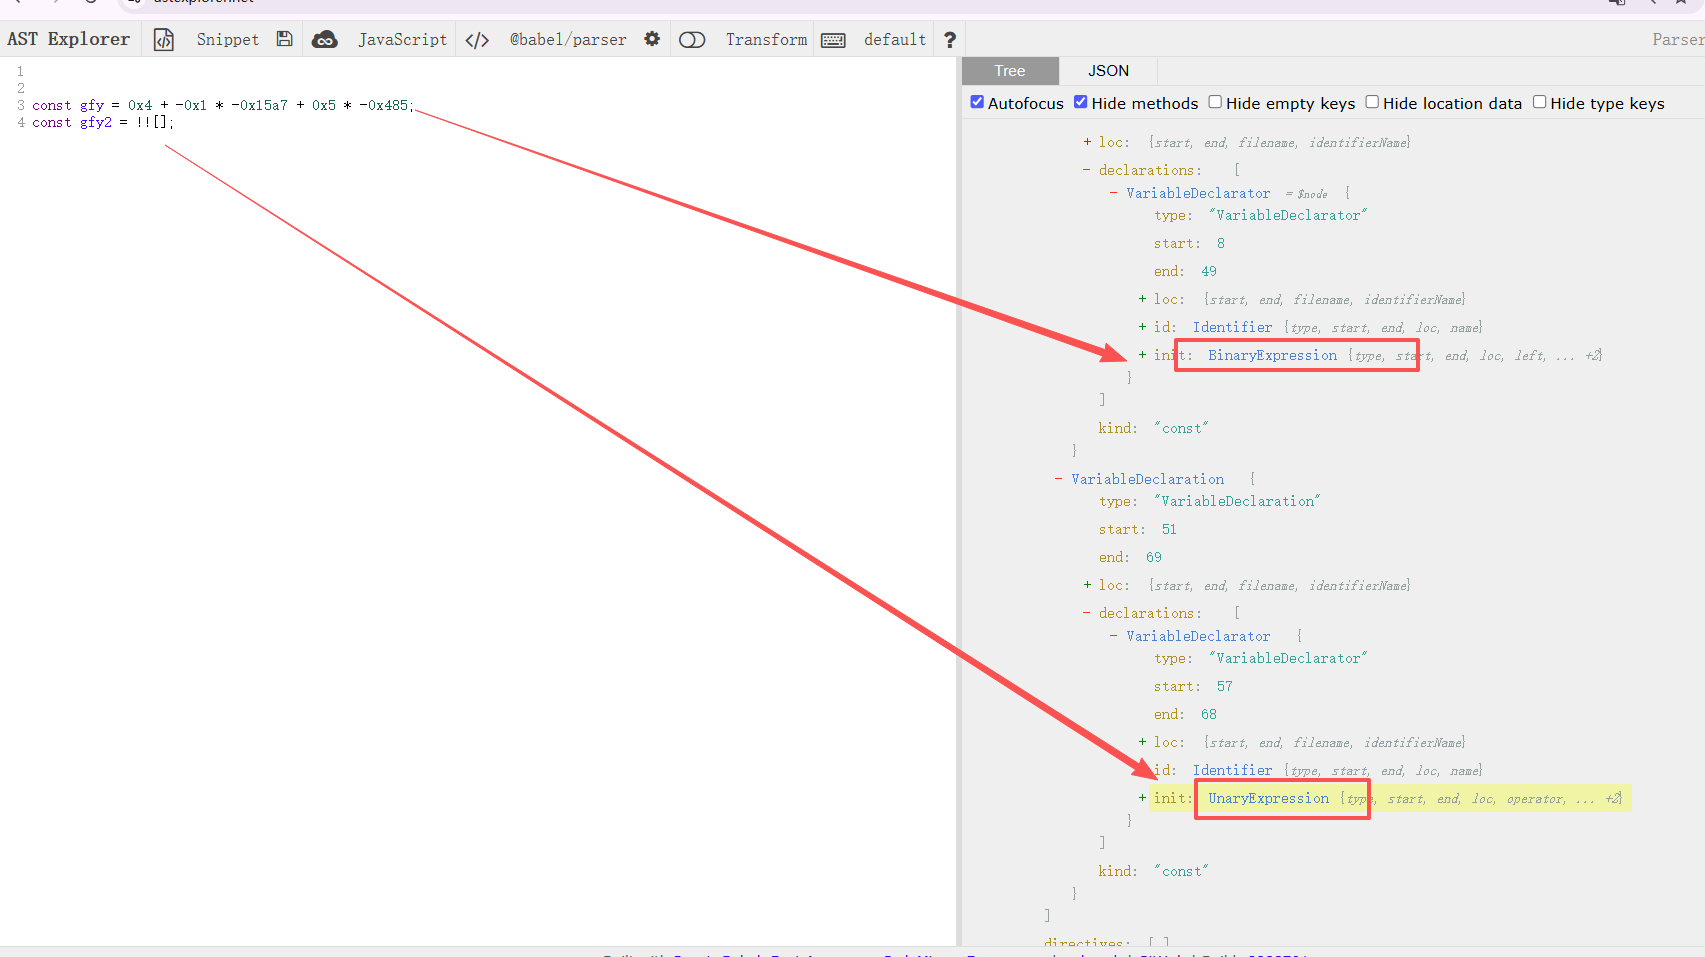
Task: Click the VariableDeclaration node name
Action: [x=1147, y=479]
